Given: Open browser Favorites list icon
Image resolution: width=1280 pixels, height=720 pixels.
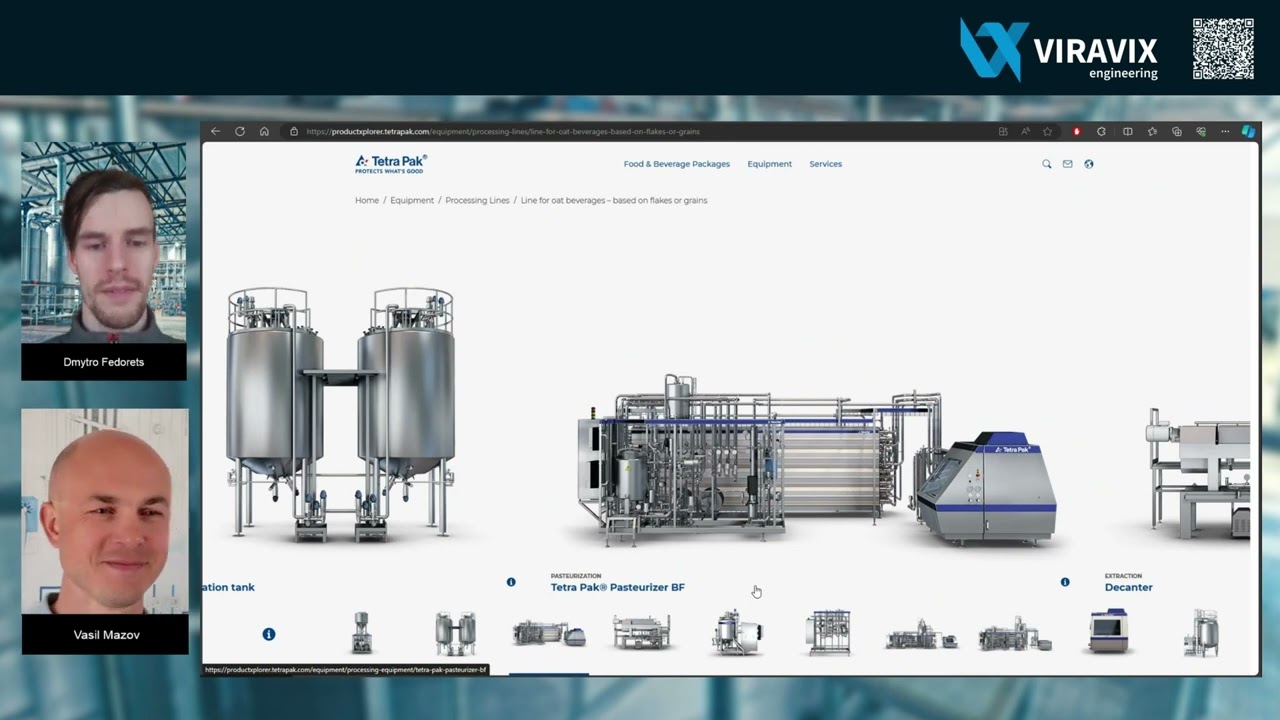Looking at the screenshot, I should click(x=1152, y=131).
